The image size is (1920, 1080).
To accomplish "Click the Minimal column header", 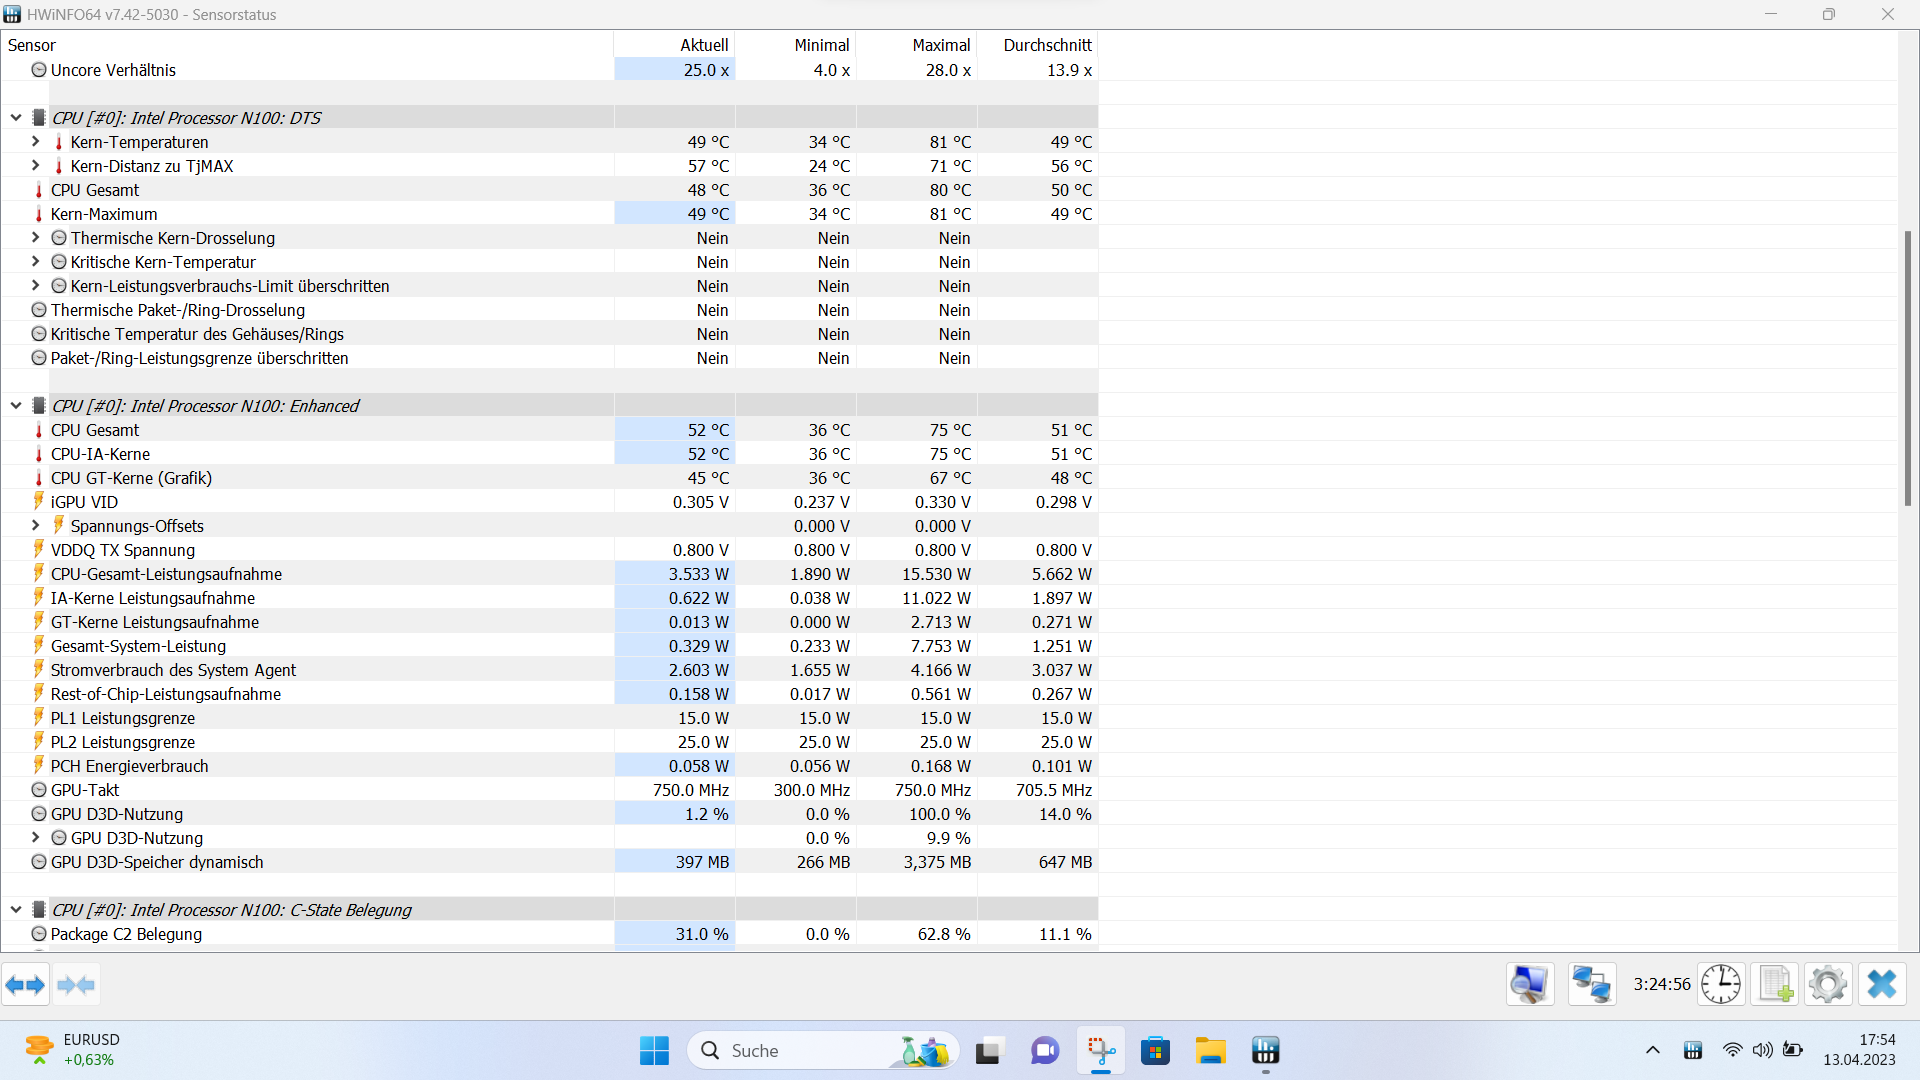I will [795, 45].
